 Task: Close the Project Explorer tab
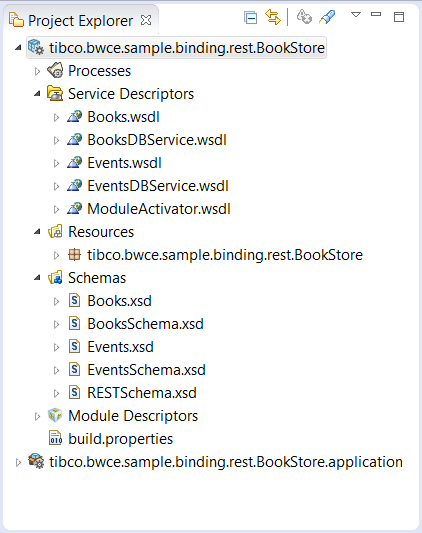coord(146,20)
